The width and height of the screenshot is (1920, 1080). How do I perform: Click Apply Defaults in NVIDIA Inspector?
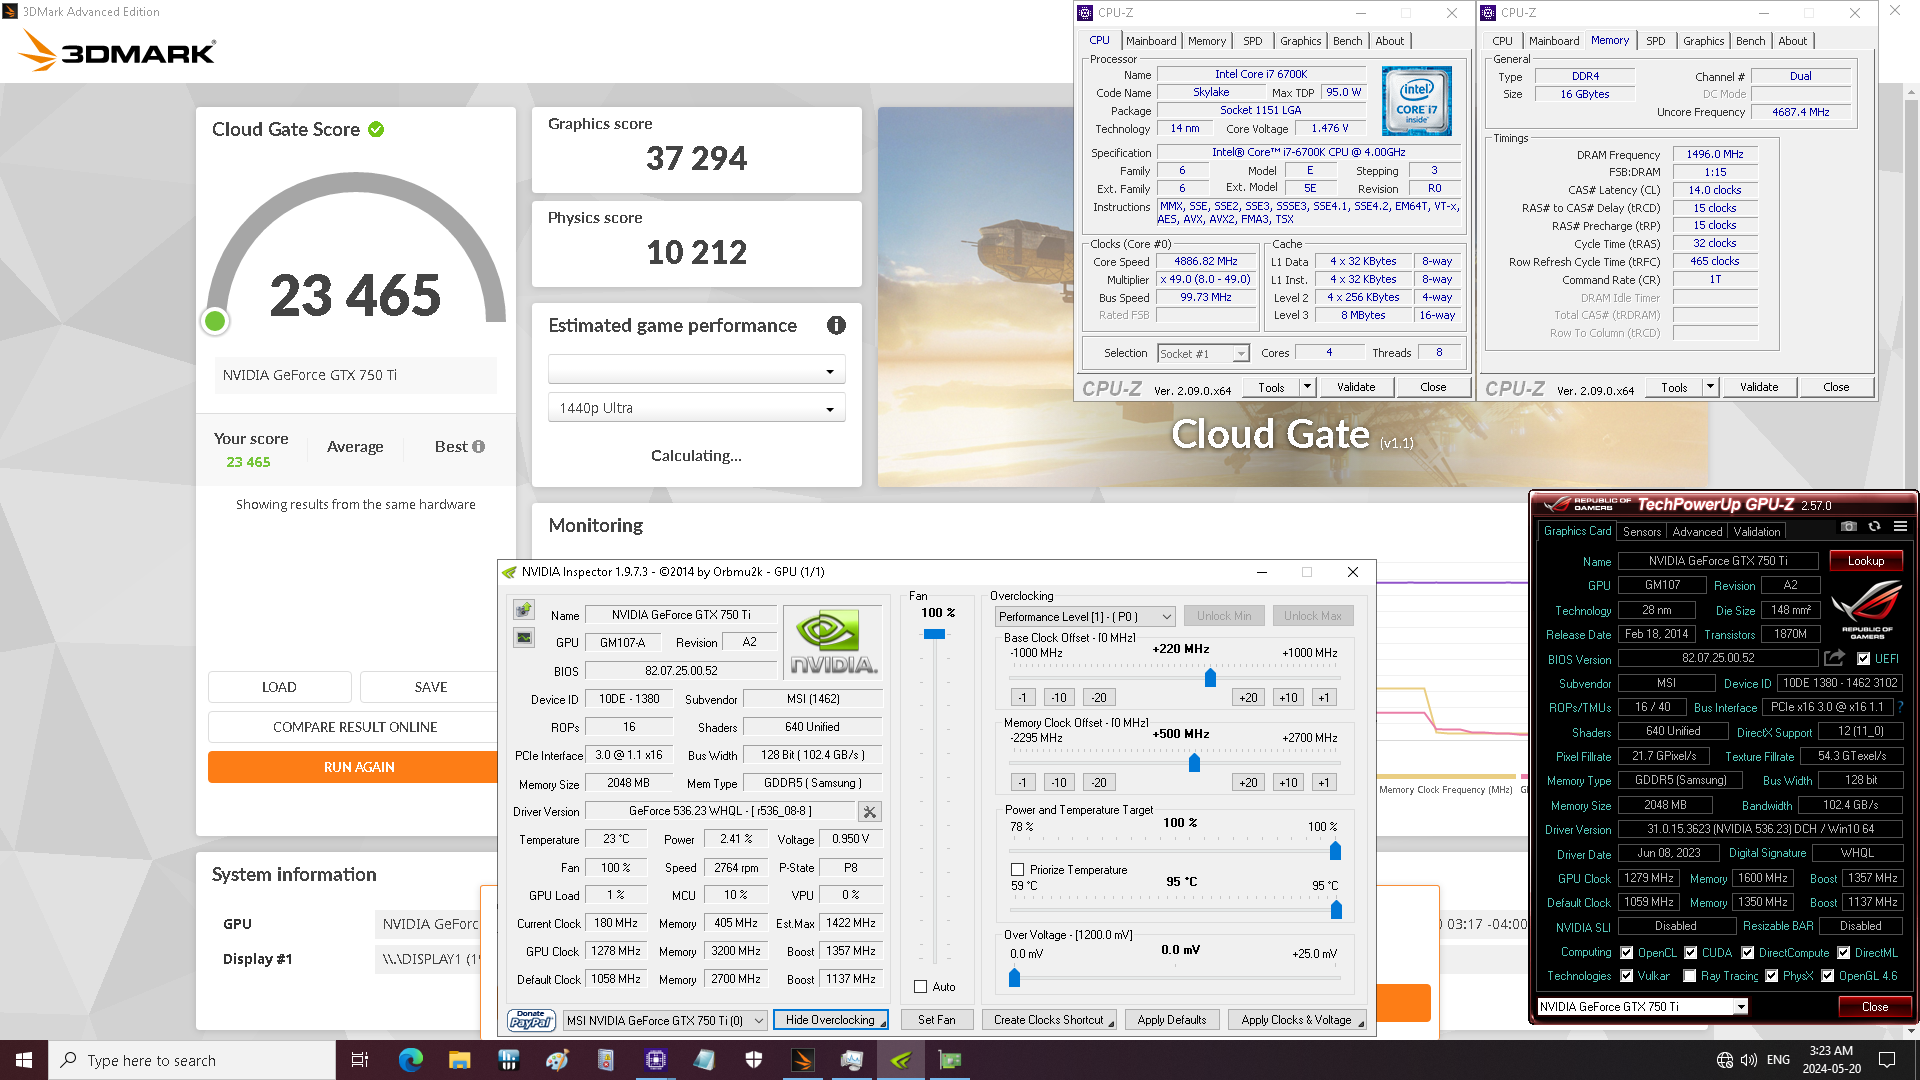[1172, 1020]
